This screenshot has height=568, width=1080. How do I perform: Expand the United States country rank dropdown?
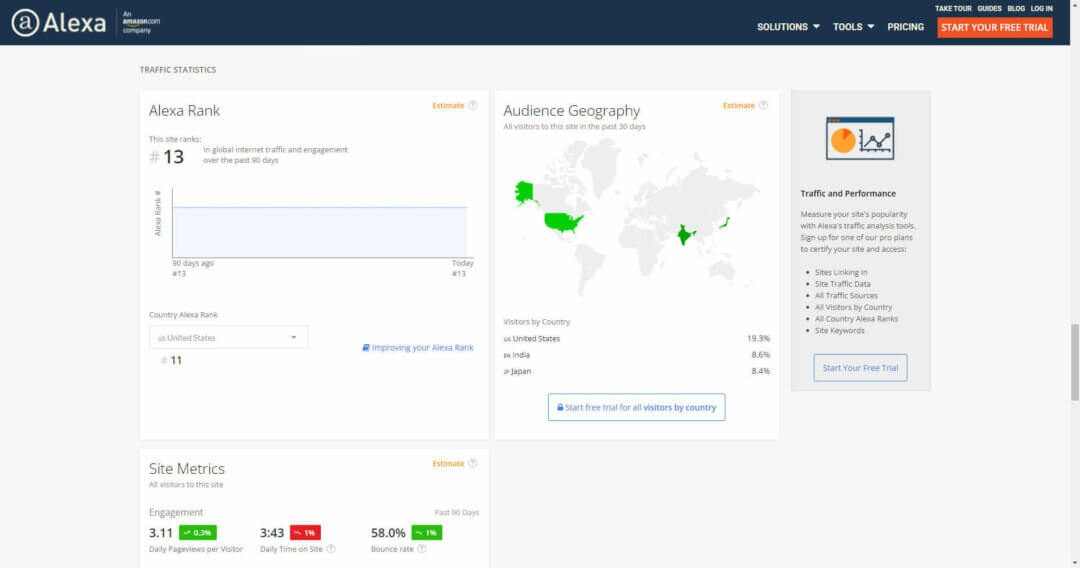point(229,337)
